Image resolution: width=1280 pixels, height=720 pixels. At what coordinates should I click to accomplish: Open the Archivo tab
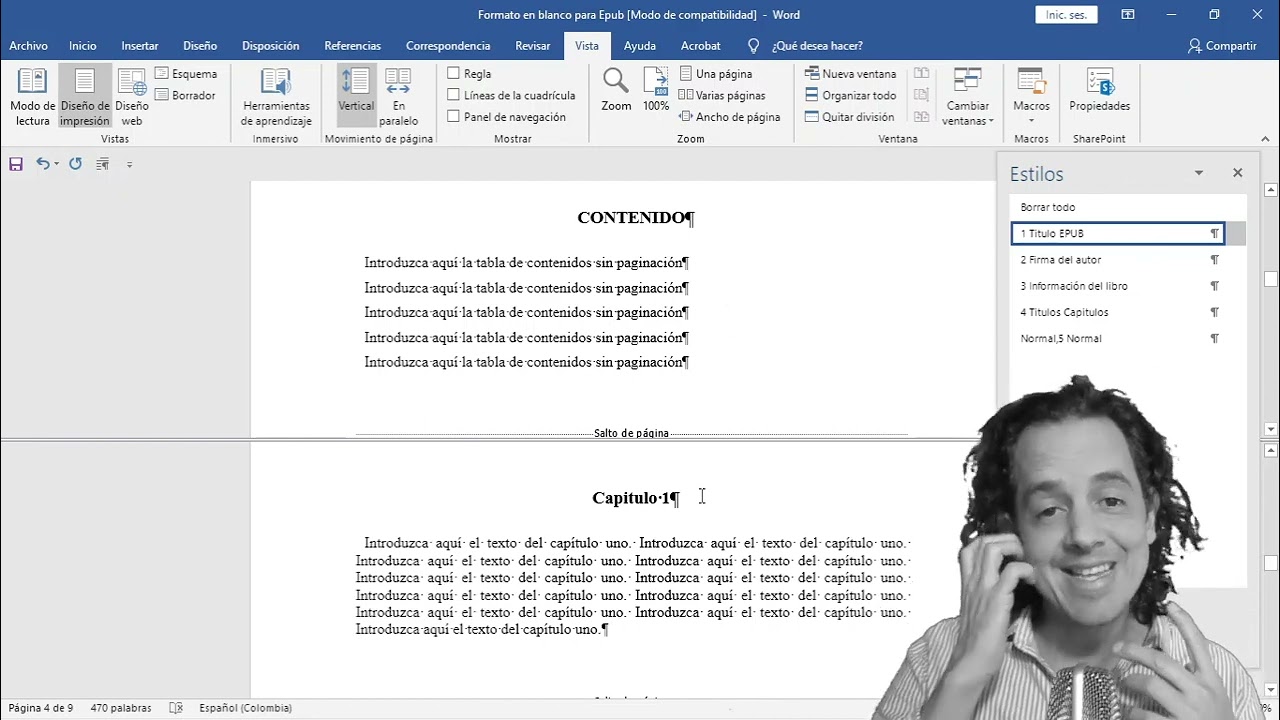pos(28,46)
